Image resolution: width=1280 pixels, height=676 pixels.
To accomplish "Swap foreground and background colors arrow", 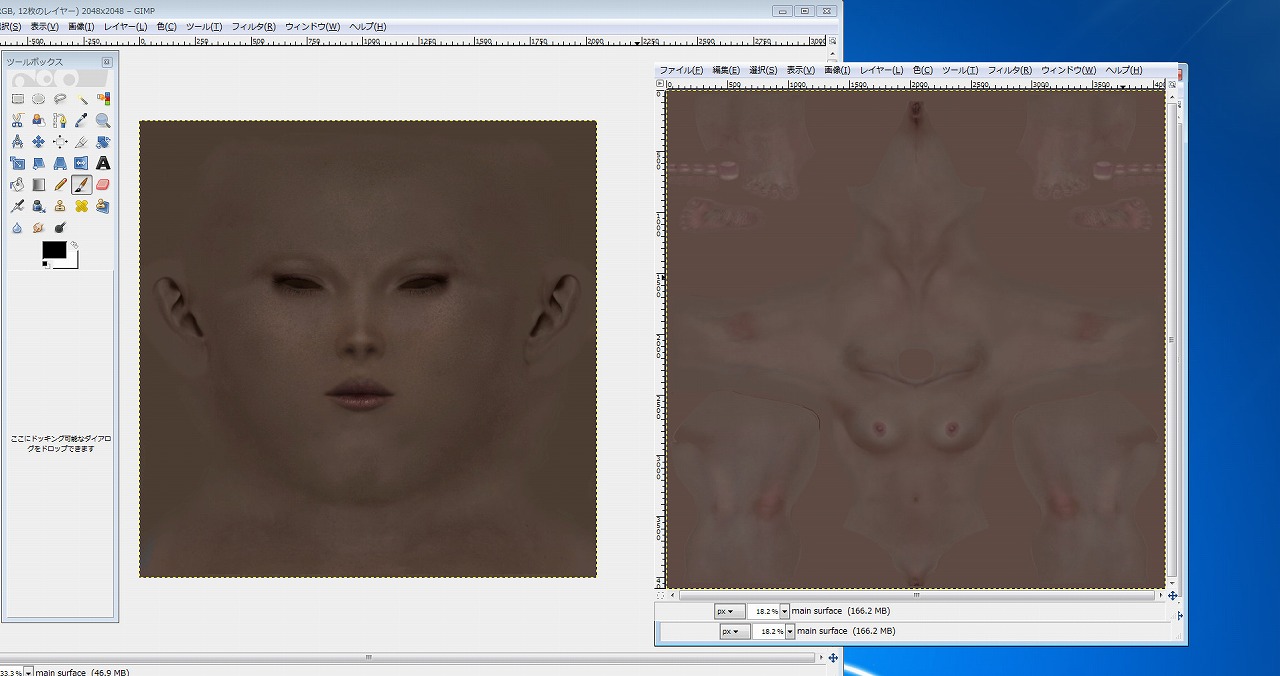I will click(x=74, y=245).
